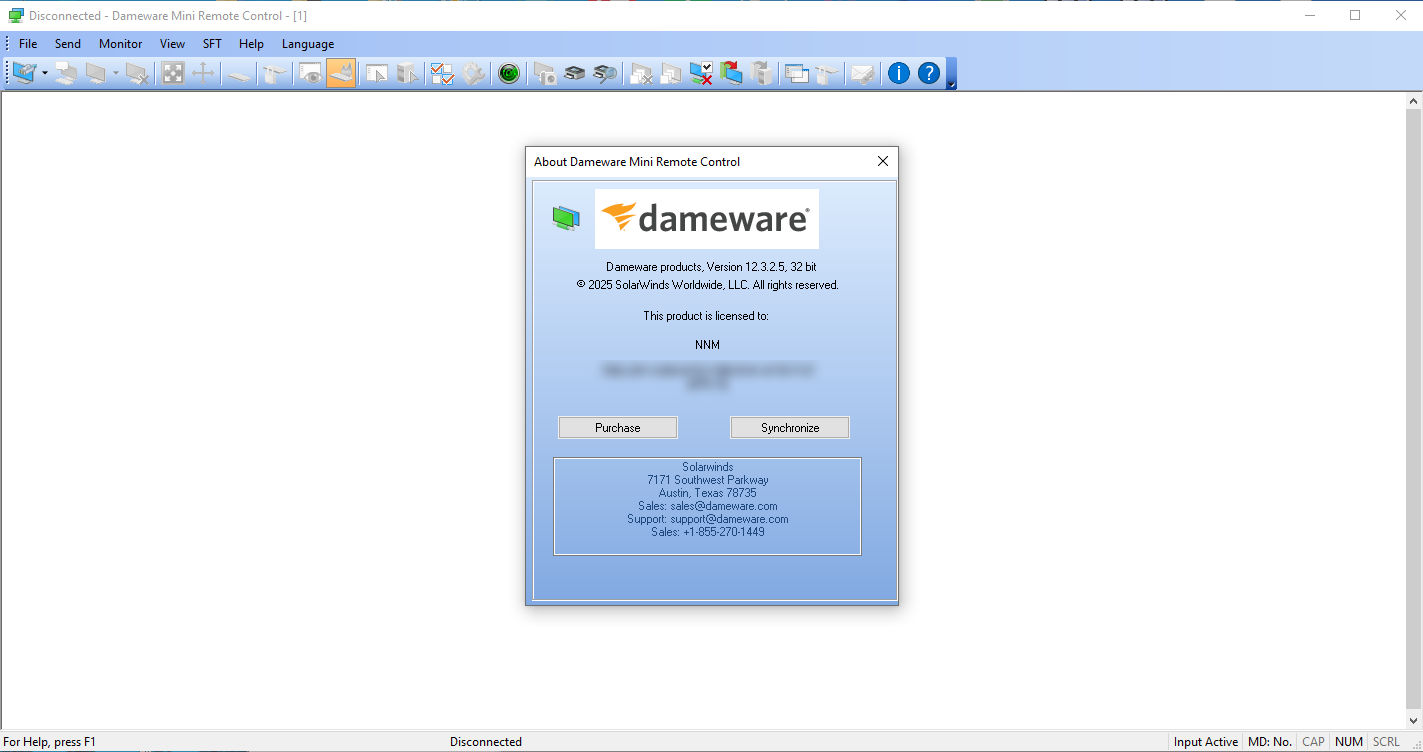Click the gear settings toolbar icon
This screenshot has width=1423, height=752.
point(473,73)
